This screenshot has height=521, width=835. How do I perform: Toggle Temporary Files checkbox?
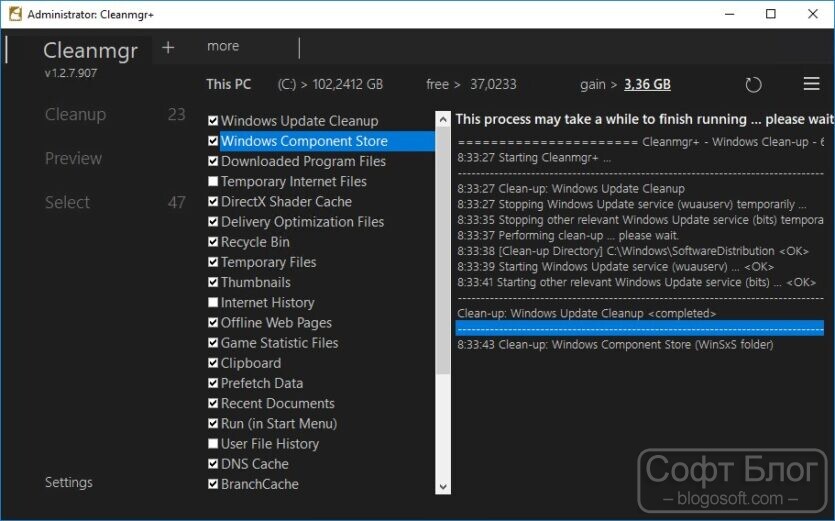pyautogui.click(x=213, y=262)
